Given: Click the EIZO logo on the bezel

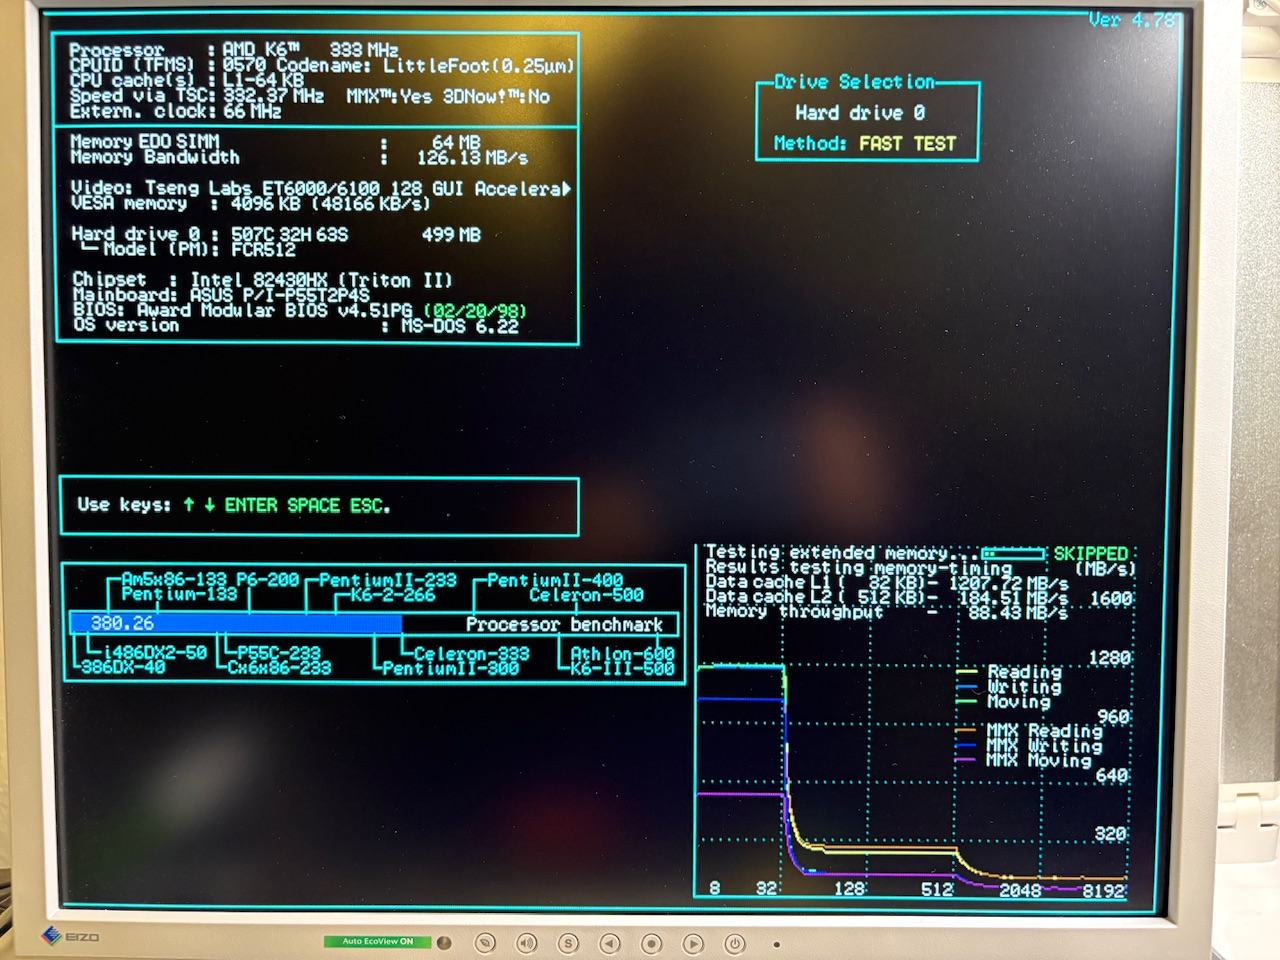Looking at the screenshot, I should [x=70, y=936].
